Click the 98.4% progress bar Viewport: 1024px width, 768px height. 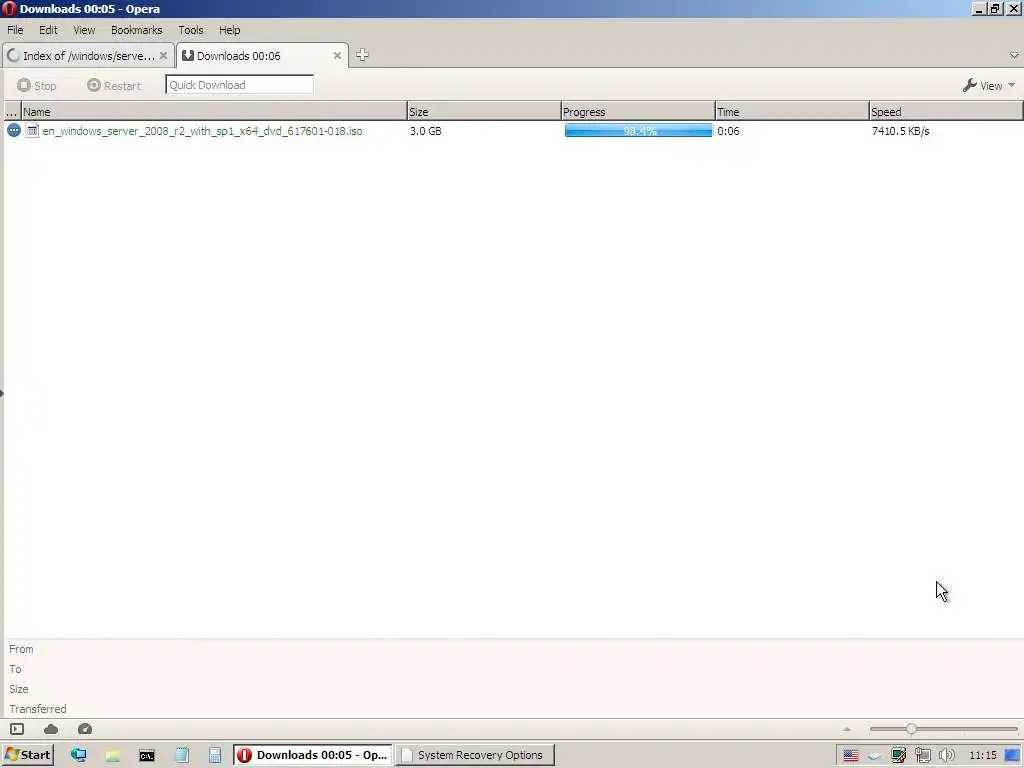(x=638, y=131)
